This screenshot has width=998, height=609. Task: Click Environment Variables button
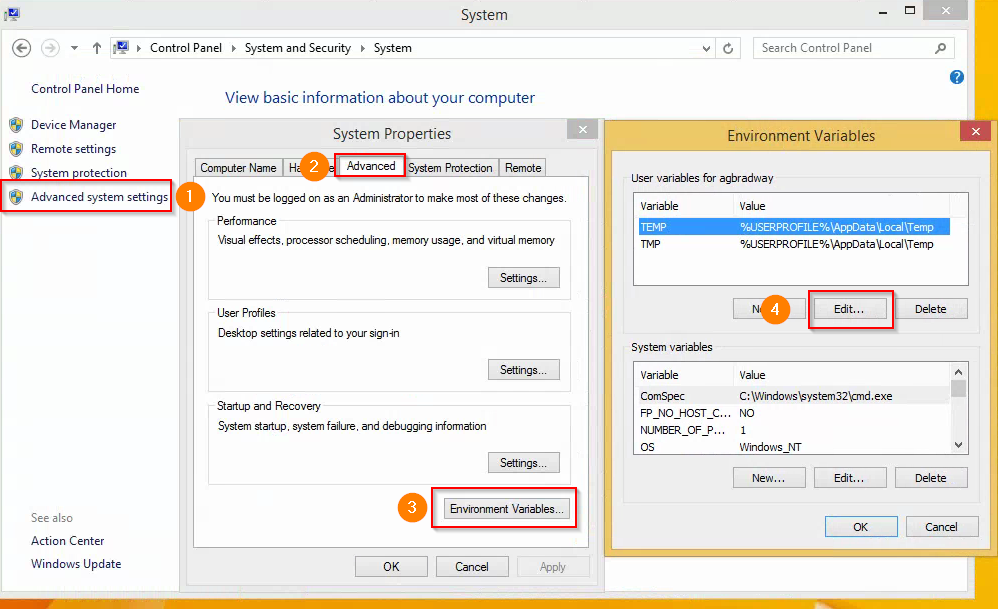(507, 508)
